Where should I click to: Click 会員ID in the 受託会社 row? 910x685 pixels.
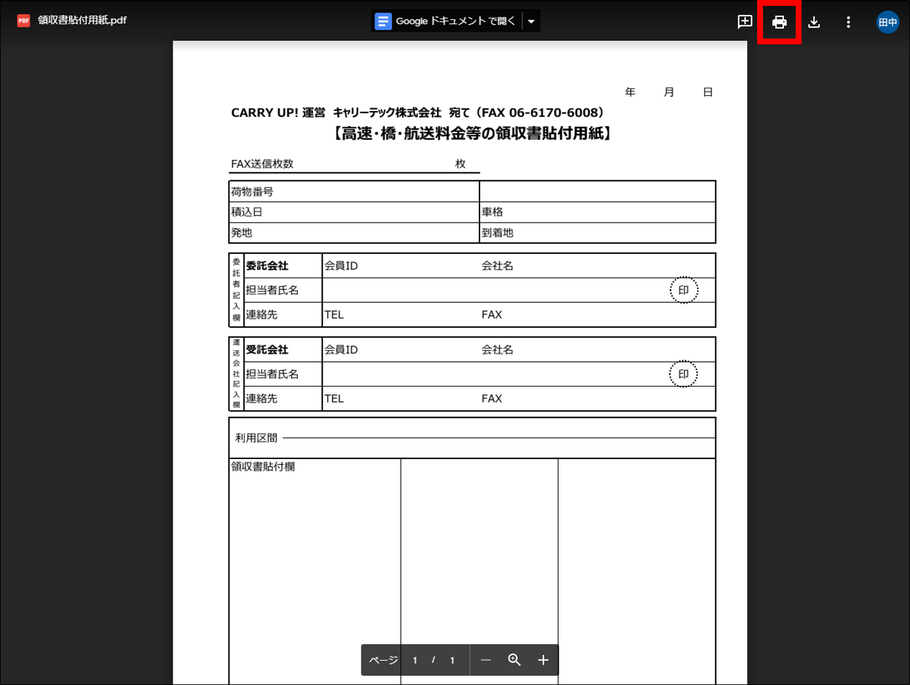(341, 350)
